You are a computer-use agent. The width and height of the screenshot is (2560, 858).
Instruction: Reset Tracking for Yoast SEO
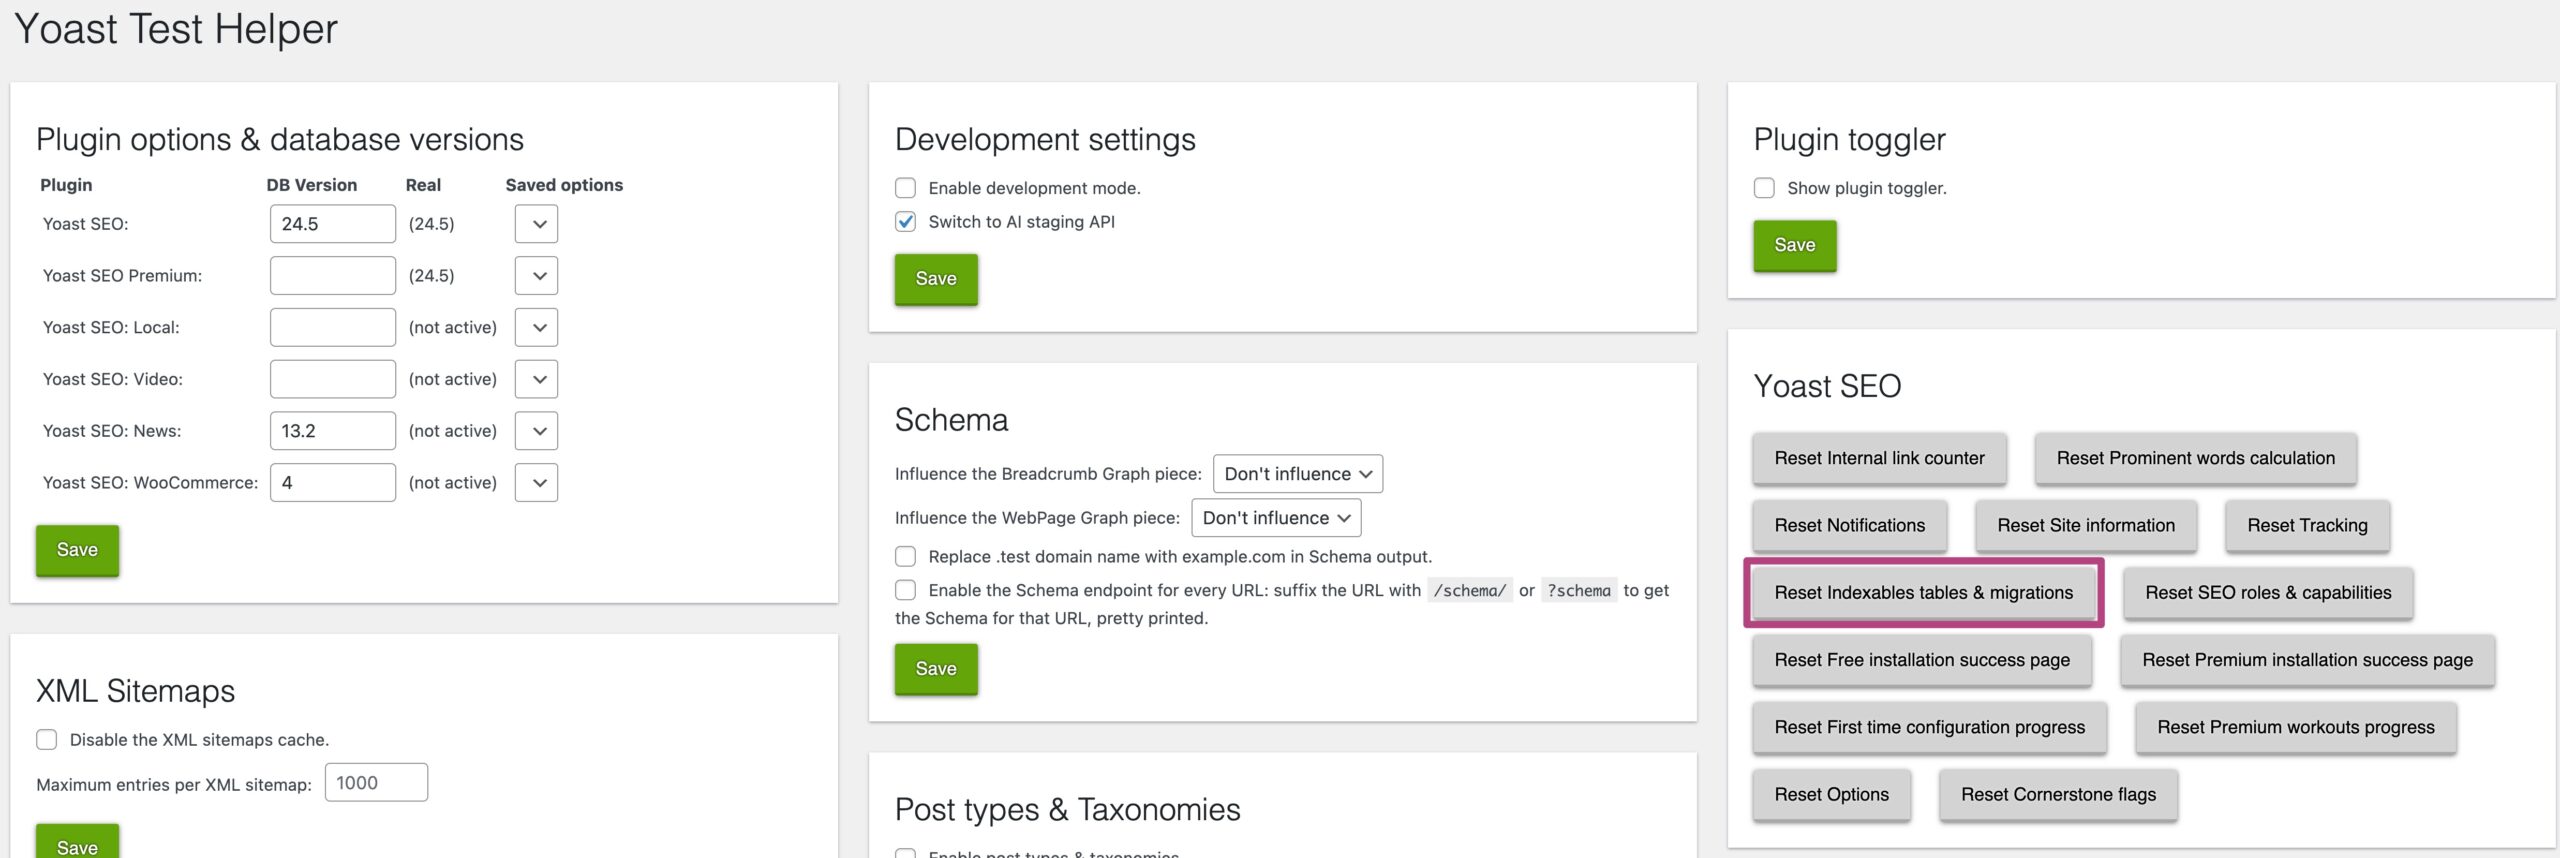2305,525
